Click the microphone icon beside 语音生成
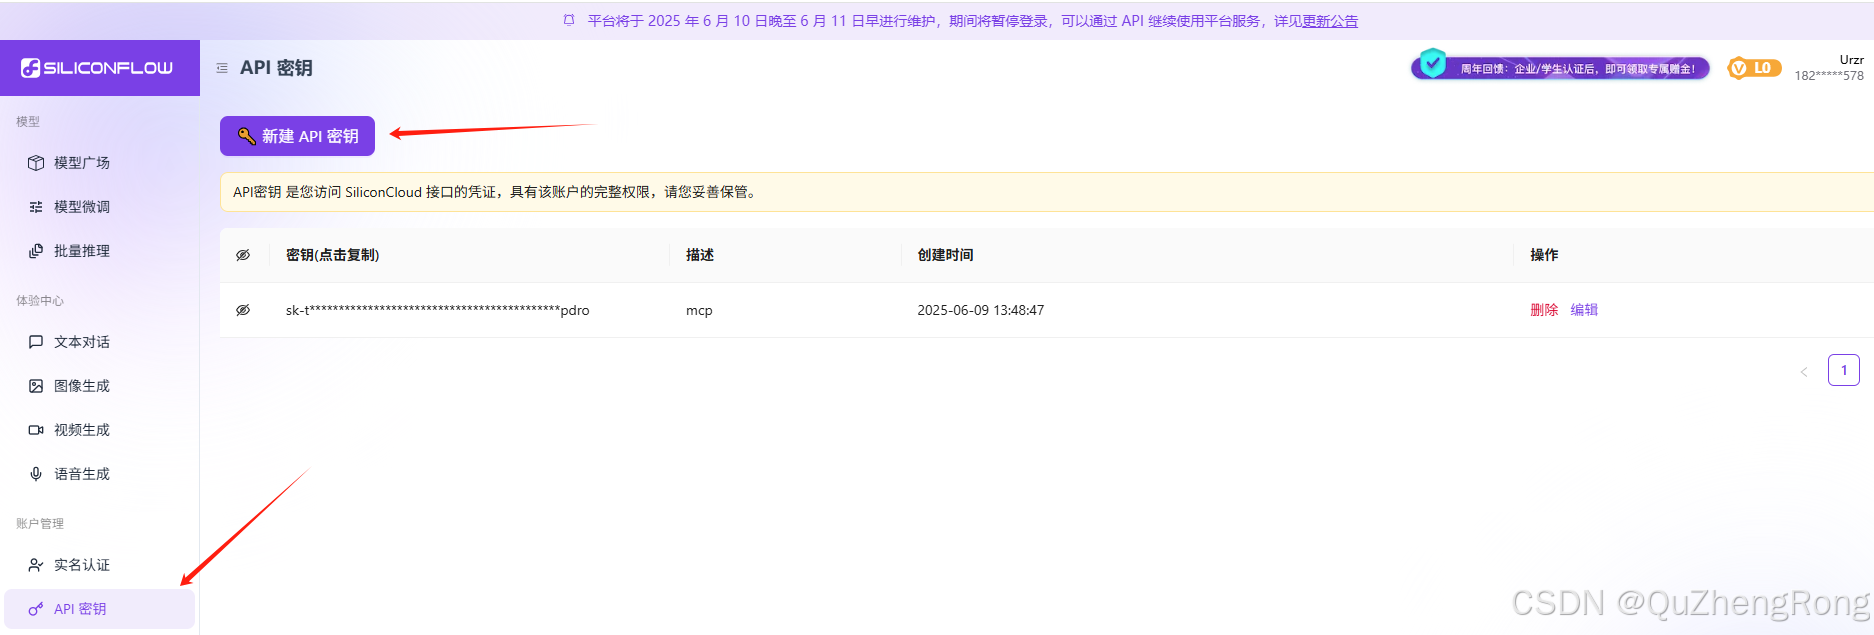 [x=36, y=474]
